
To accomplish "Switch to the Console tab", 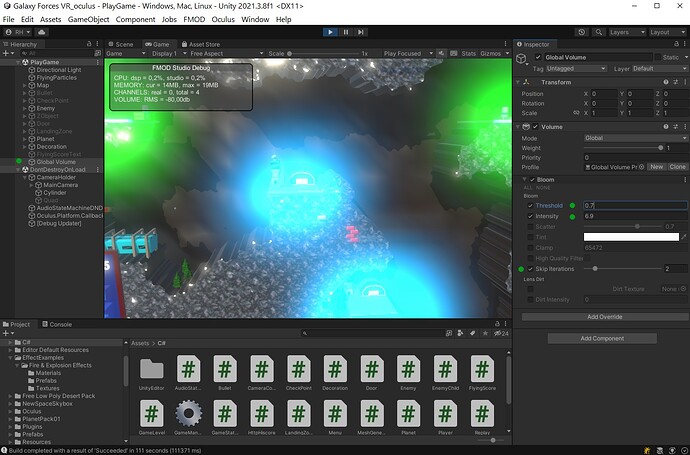I will (57, 324).
